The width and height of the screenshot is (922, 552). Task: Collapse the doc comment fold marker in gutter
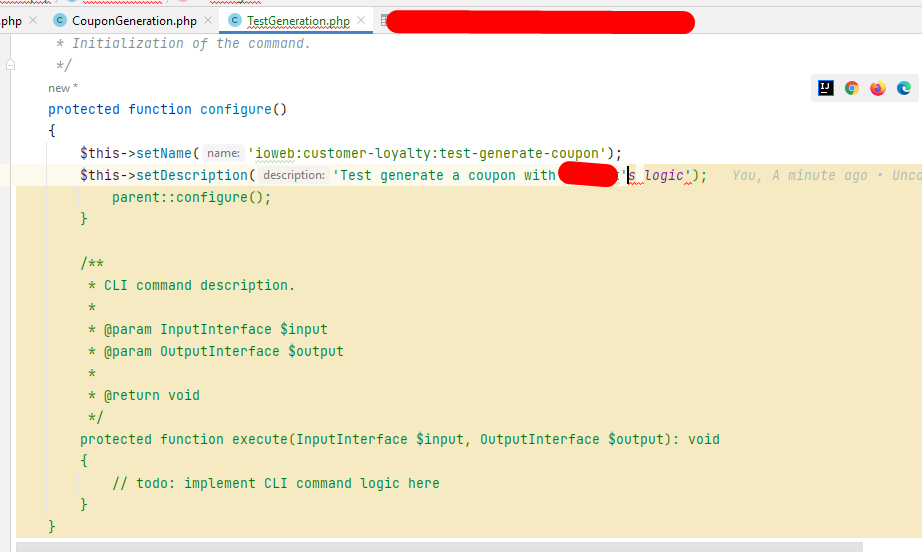[10, 65]
